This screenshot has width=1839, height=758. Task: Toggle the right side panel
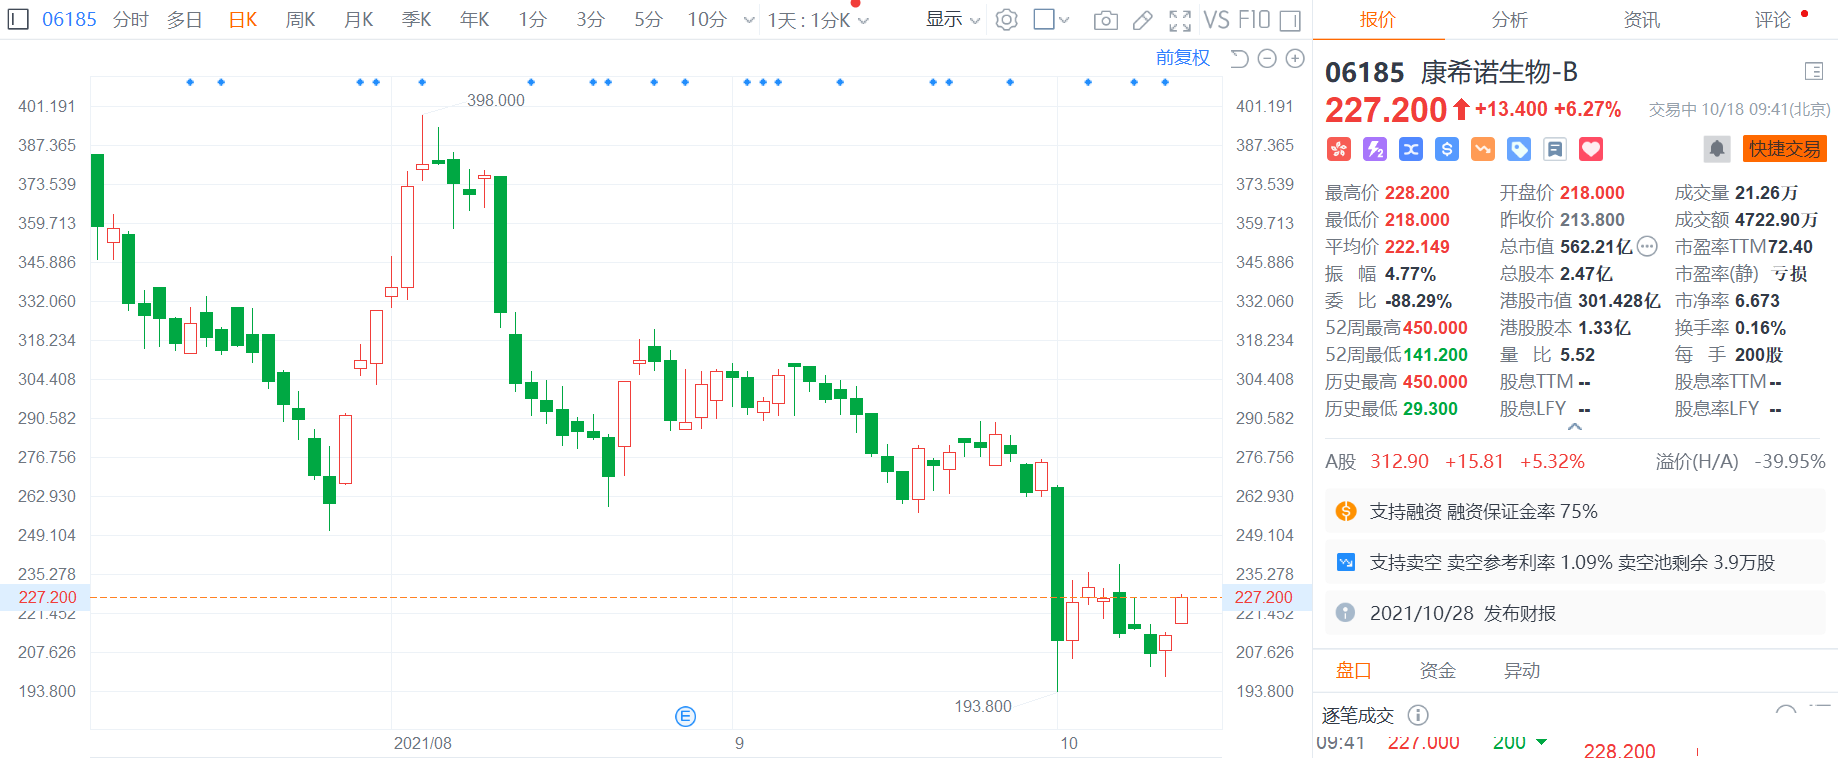pos(1290,20)
